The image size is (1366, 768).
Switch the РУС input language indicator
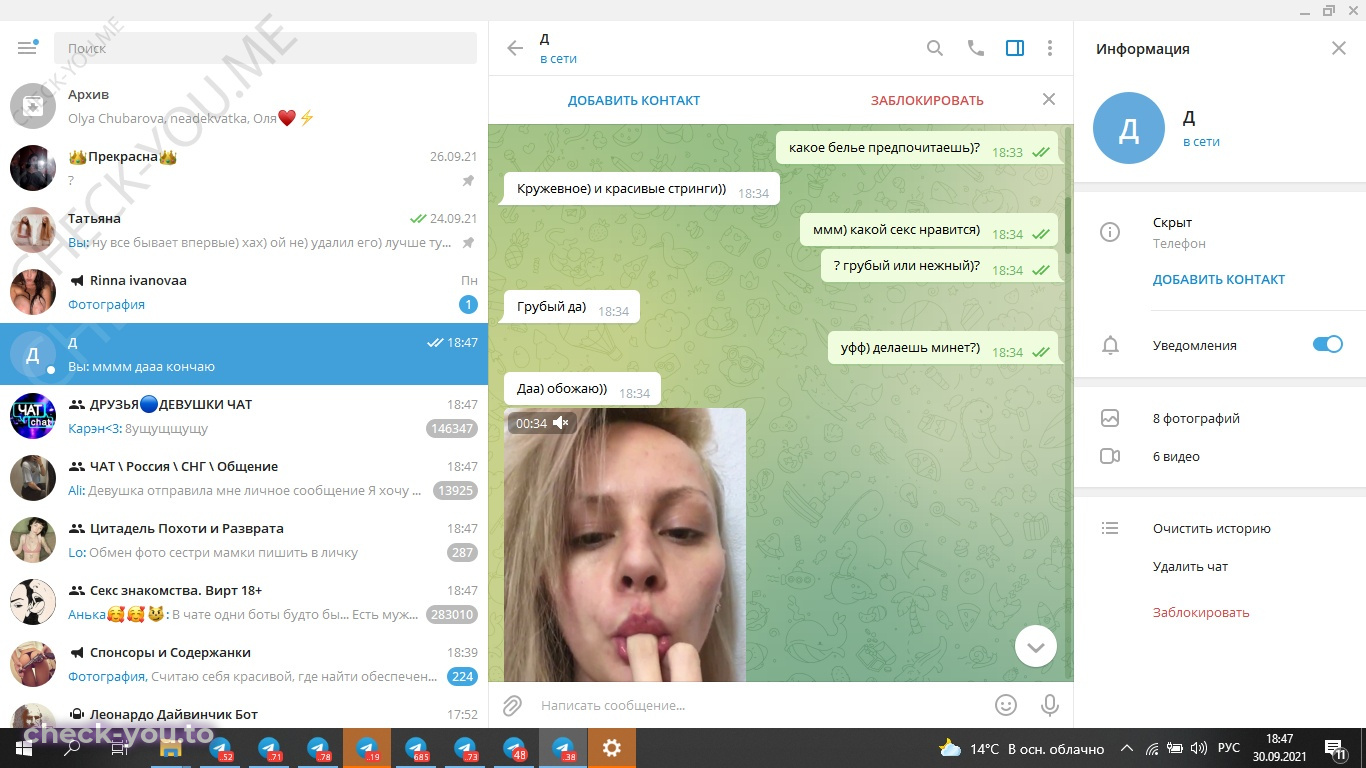pyautogui.click(x=1228, y=748)
